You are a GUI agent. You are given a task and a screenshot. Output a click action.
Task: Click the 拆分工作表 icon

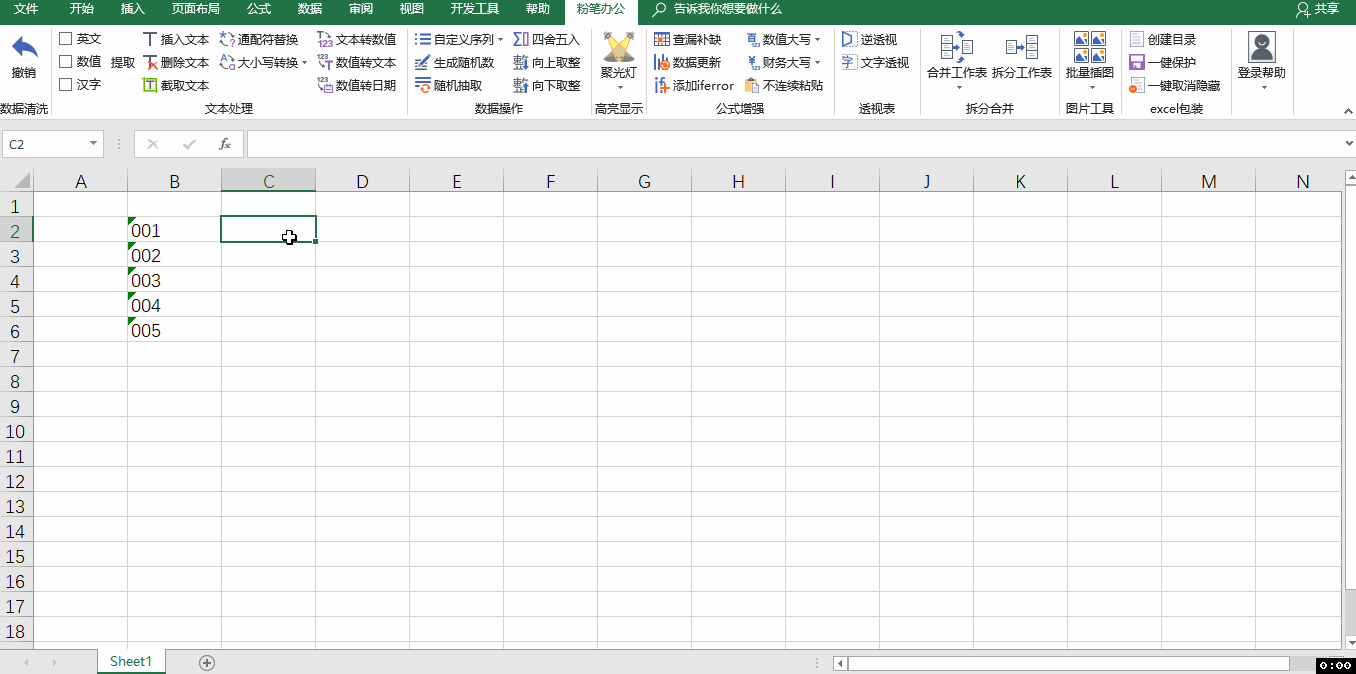coord(1022,47)
